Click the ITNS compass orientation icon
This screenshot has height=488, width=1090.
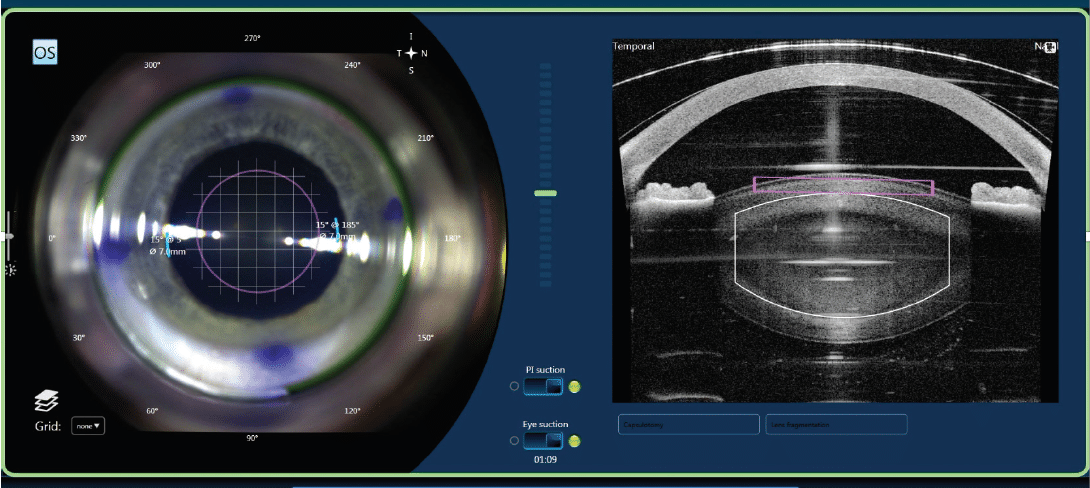410,52
